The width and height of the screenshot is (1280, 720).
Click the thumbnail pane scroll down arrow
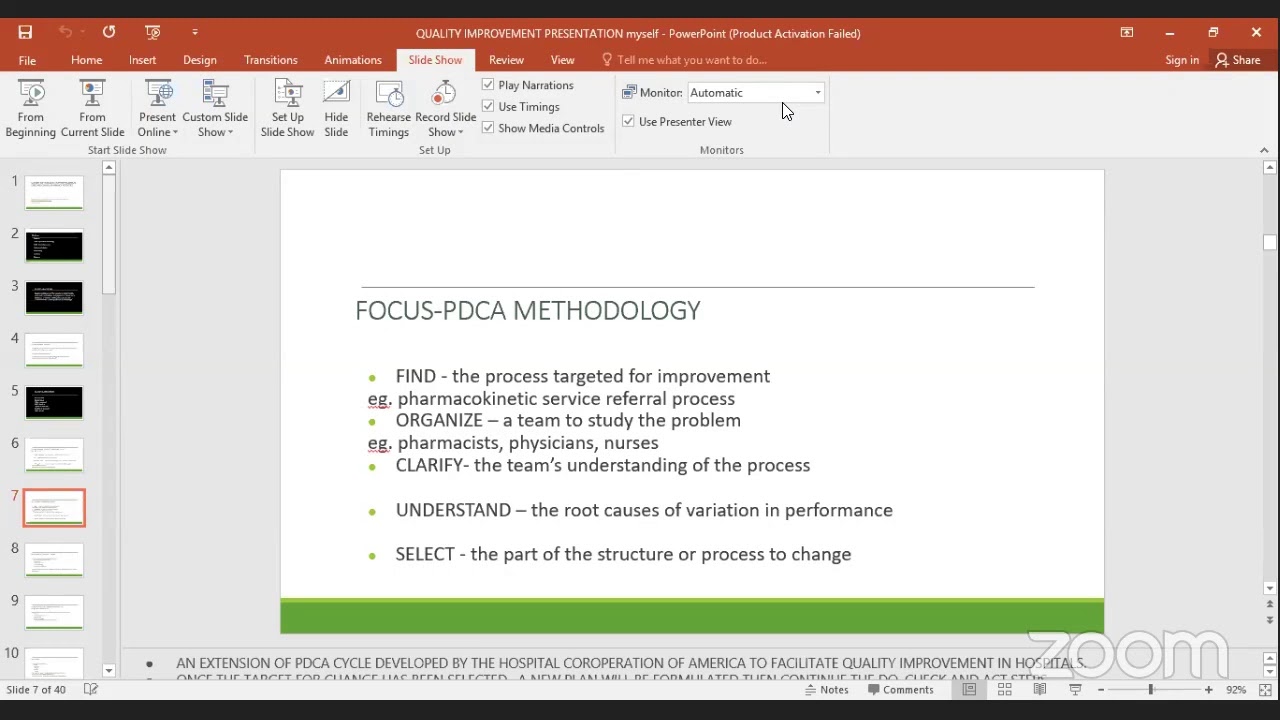click(x=108, y=671)
